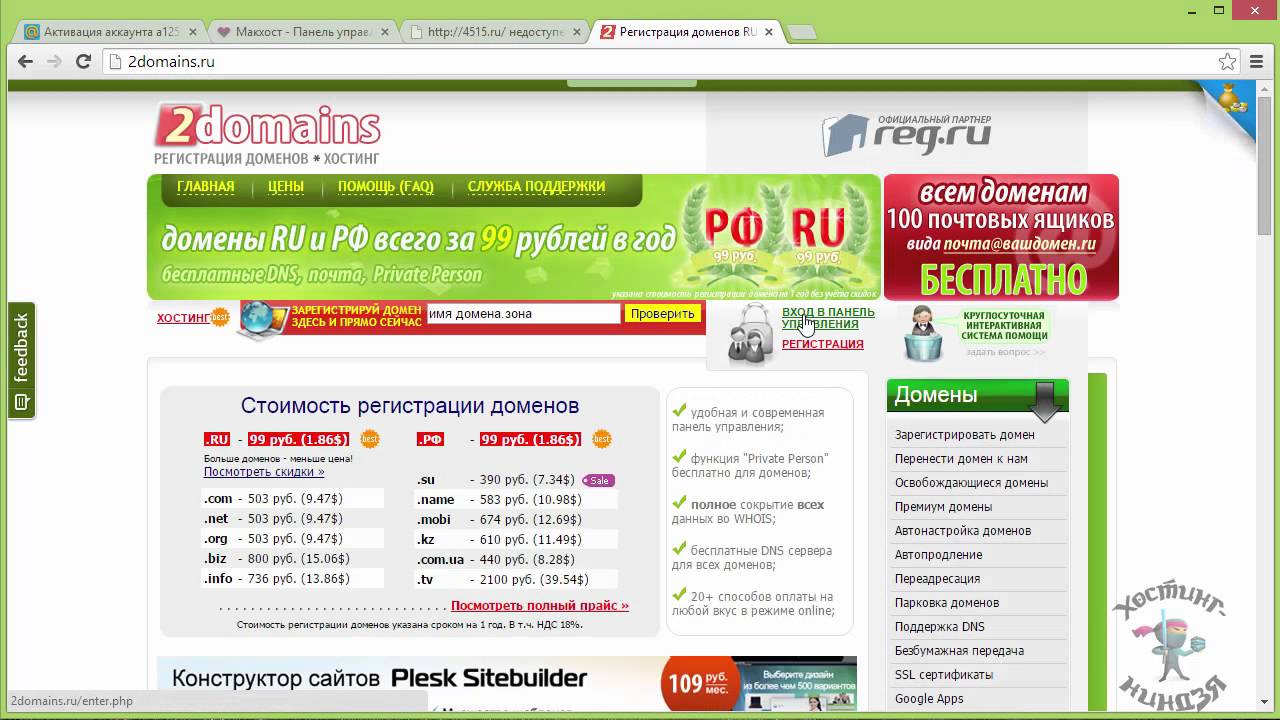Click the .tv 2100 руб. row

pos(516,579)
